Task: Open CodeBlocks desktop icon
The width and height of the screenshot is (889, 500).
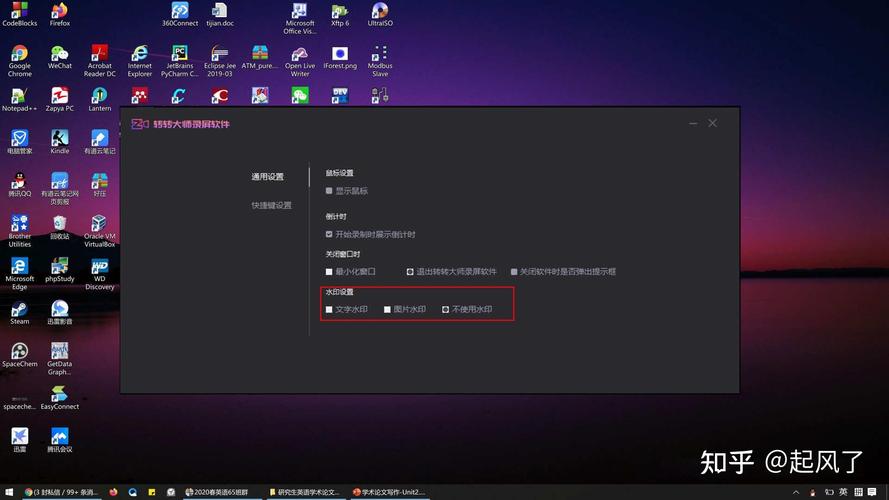Action: coord(20,14)
